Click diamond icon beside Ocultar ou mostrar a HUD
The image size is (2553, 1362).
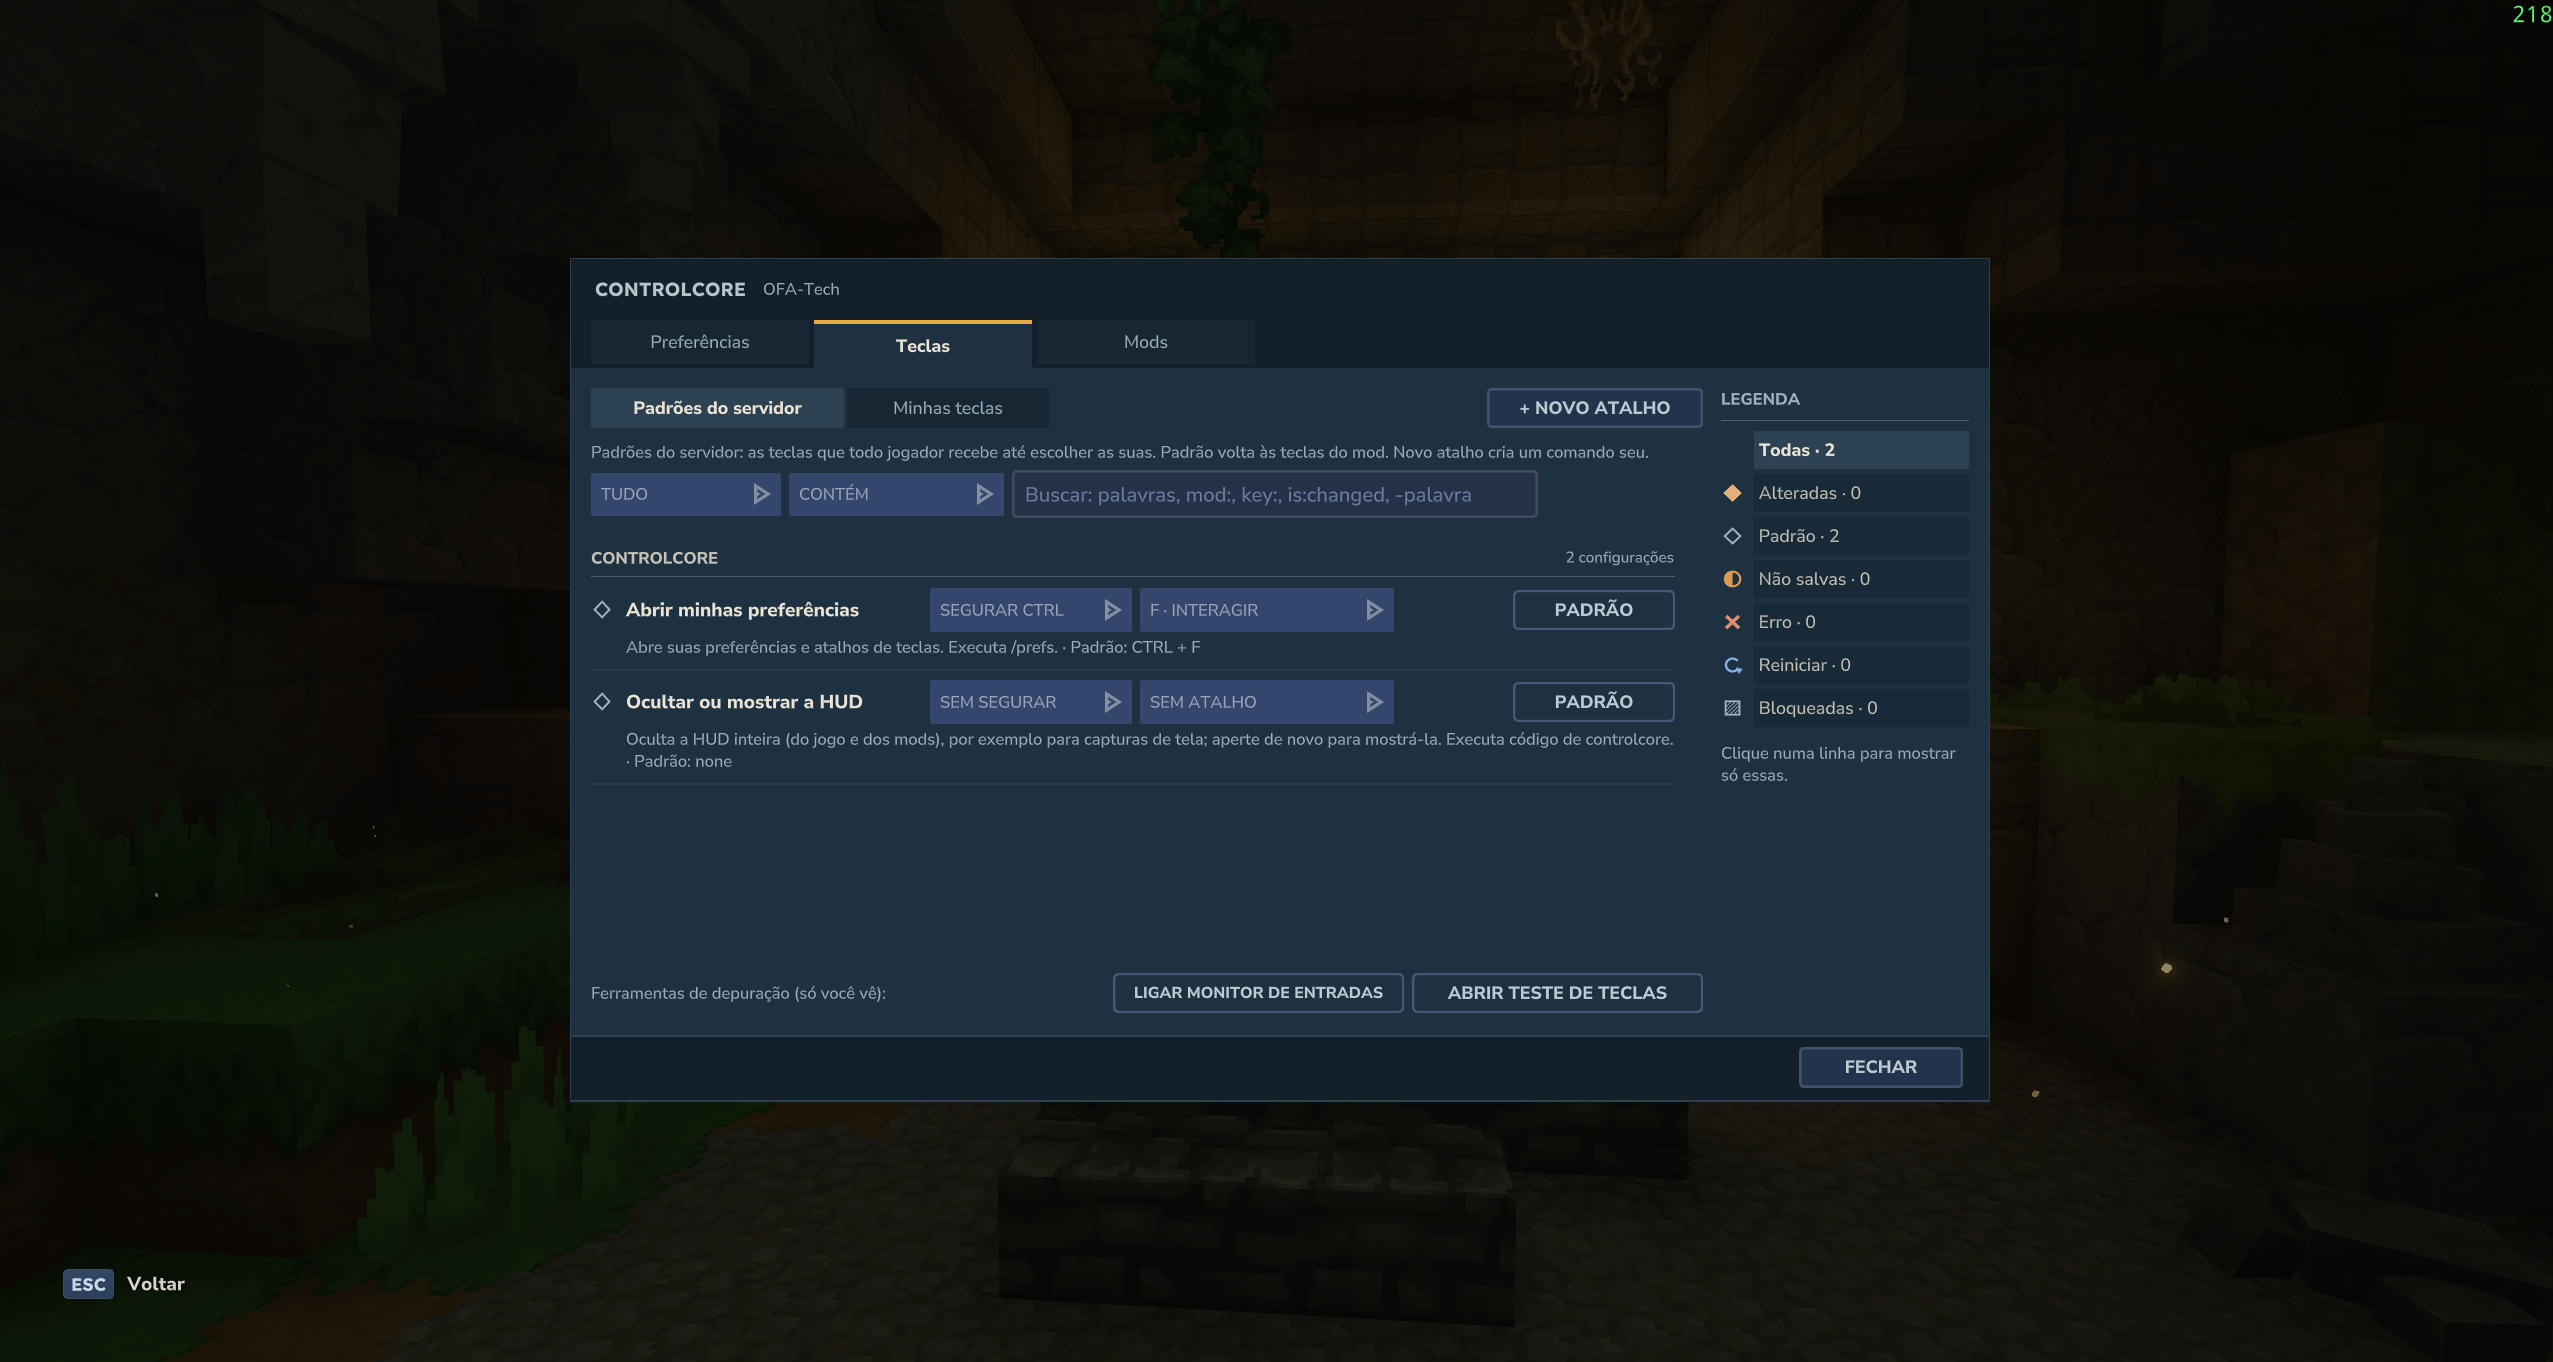[602, 702]
